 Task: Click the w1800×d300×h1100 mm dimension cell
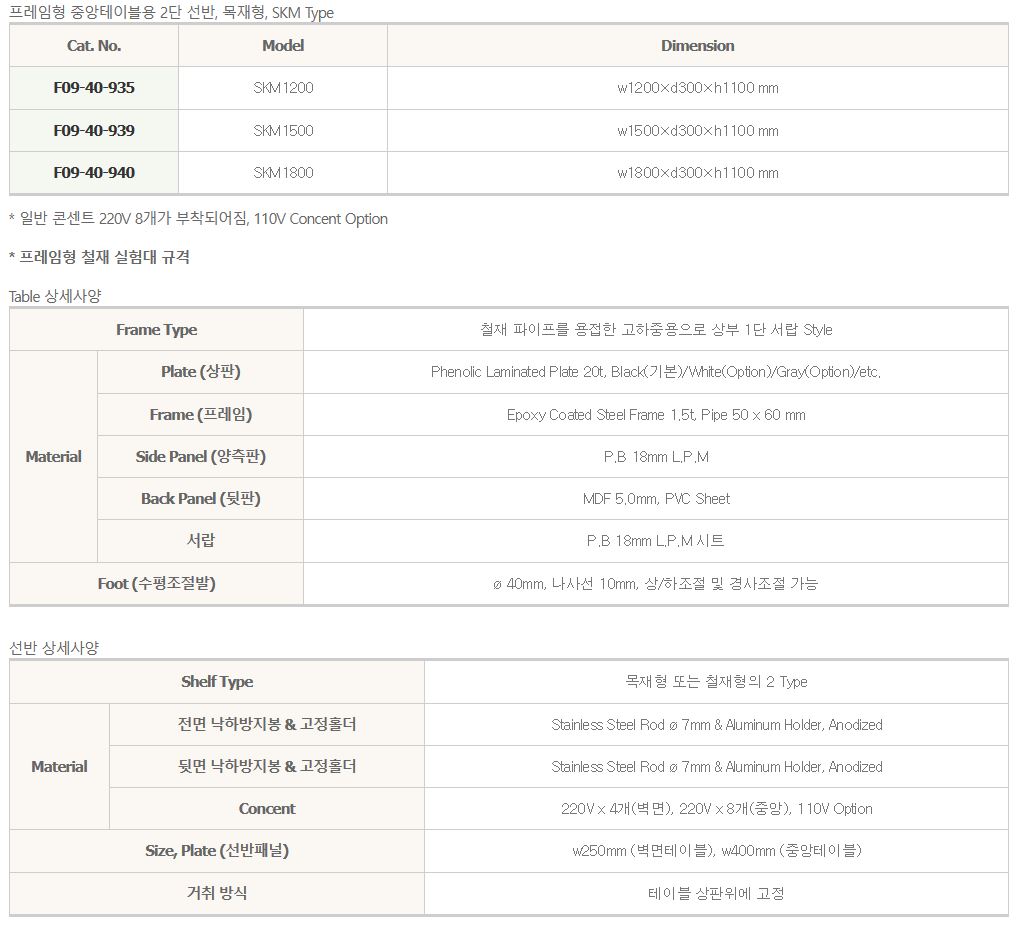(697, 173)
